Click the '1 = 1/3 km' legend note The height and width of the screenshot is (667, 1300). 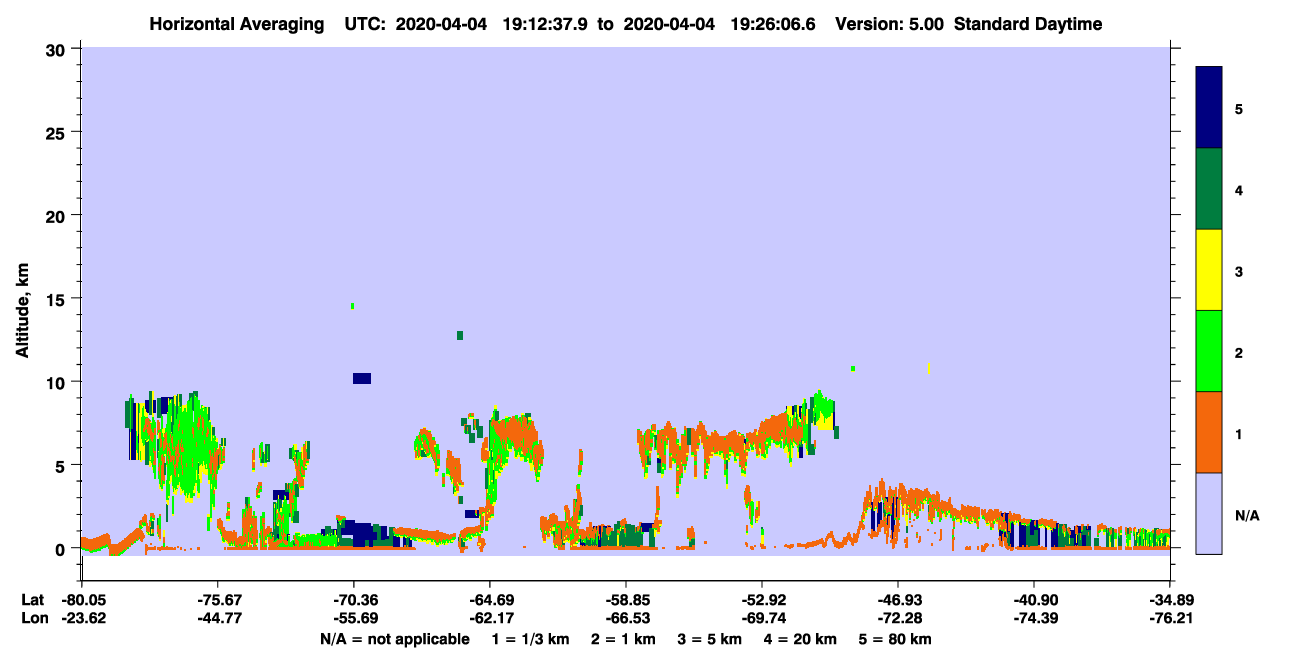529,639
